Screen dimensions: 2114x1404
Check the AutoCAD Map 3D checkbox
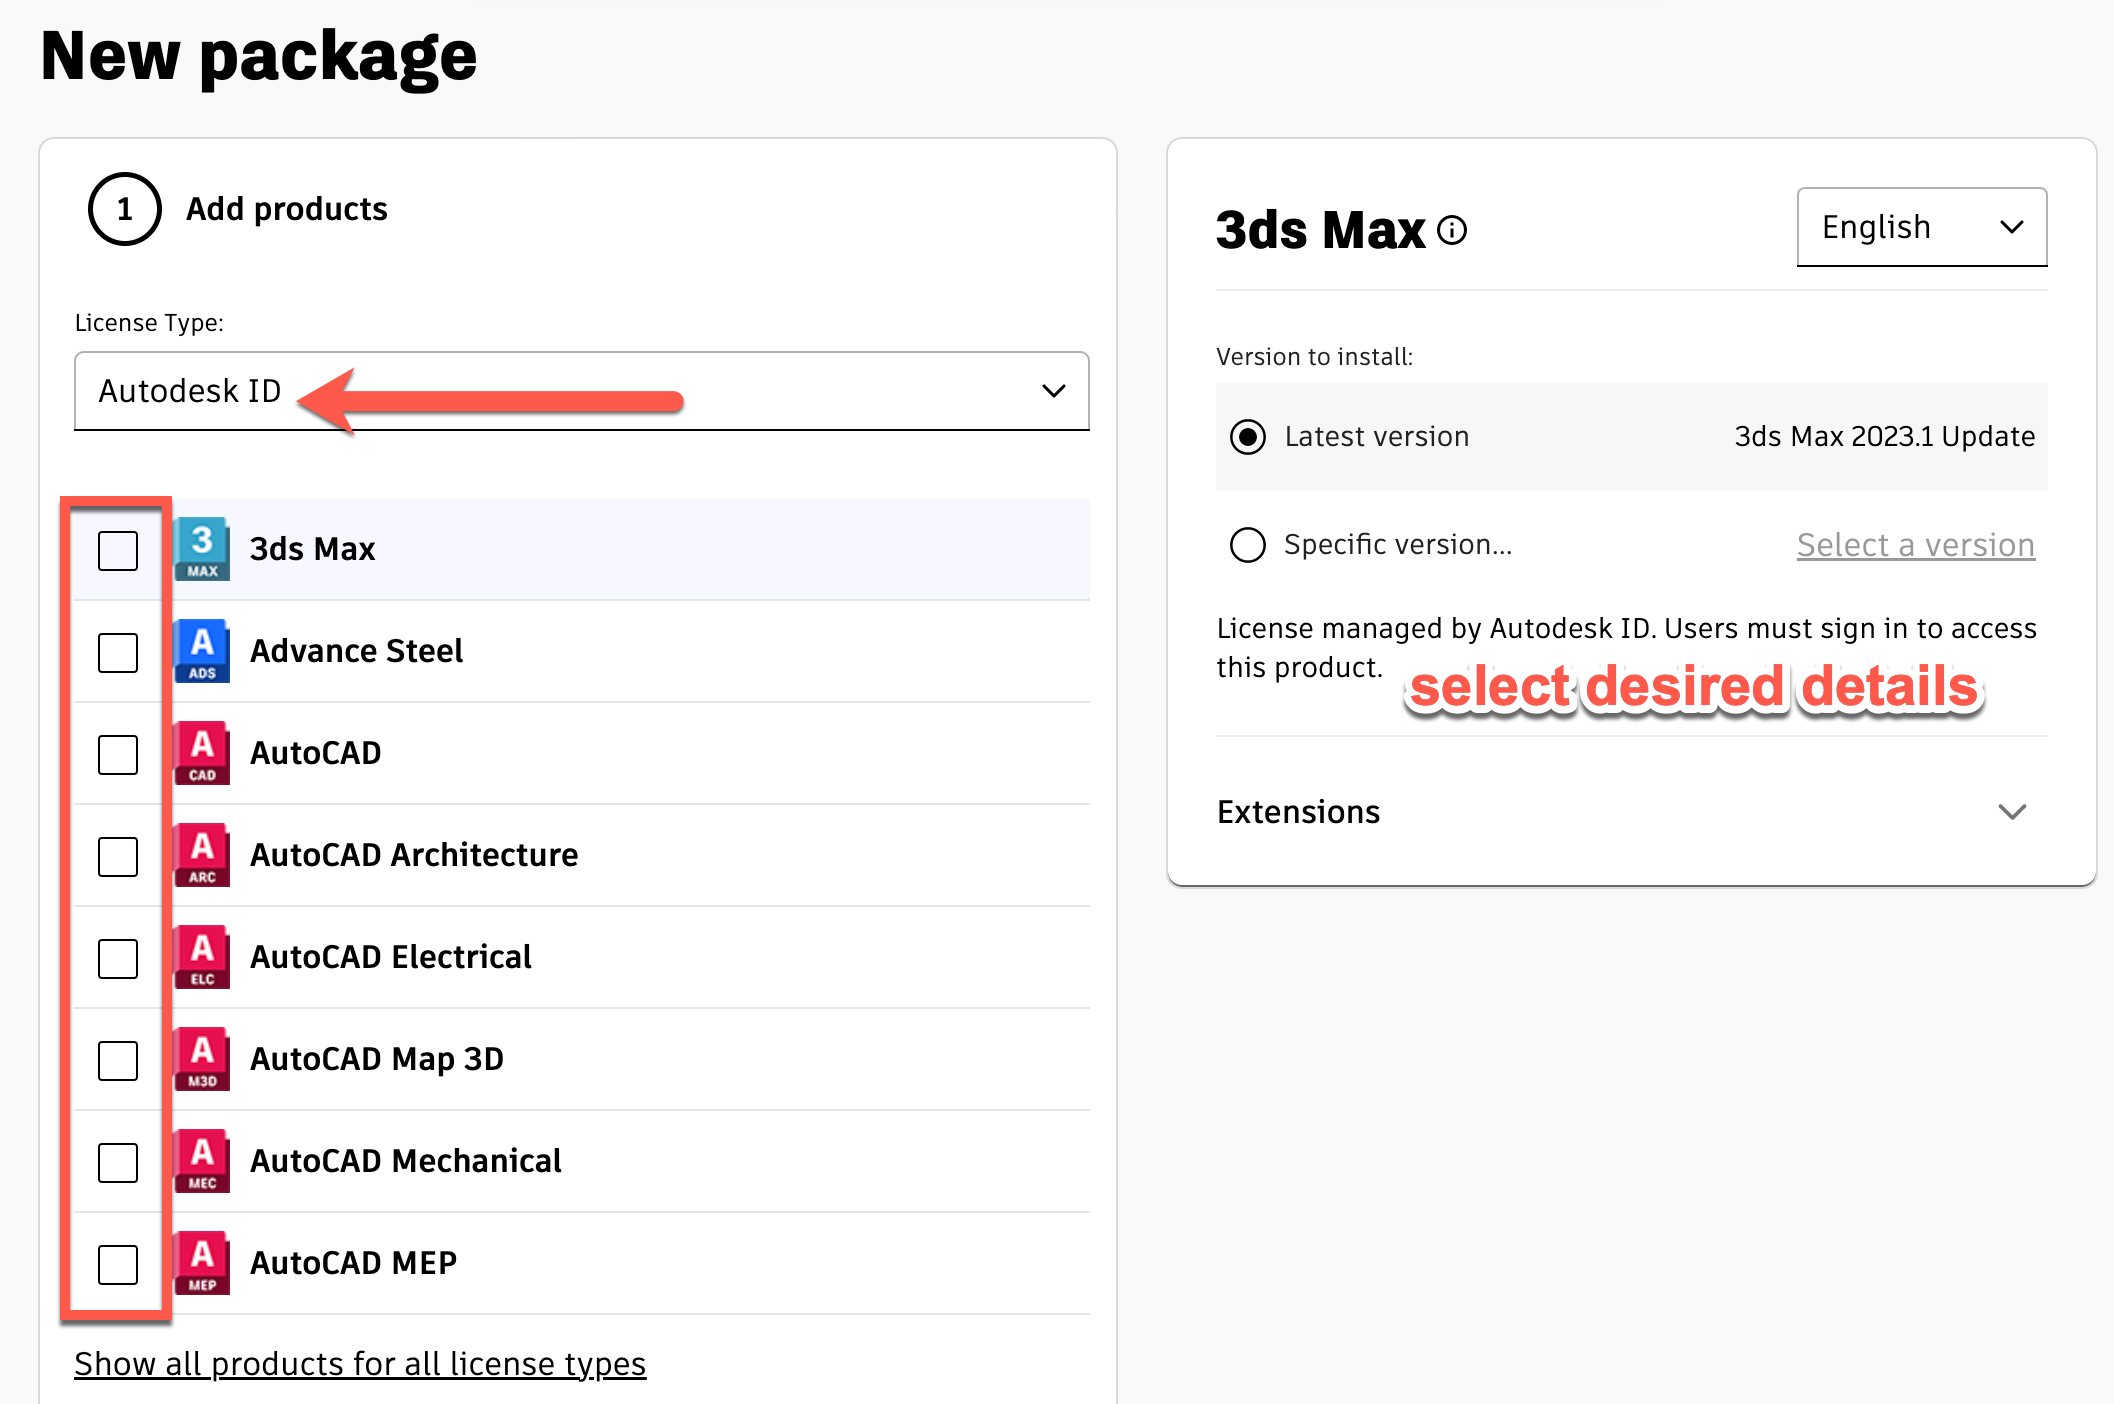click(x=118, y=1060)
